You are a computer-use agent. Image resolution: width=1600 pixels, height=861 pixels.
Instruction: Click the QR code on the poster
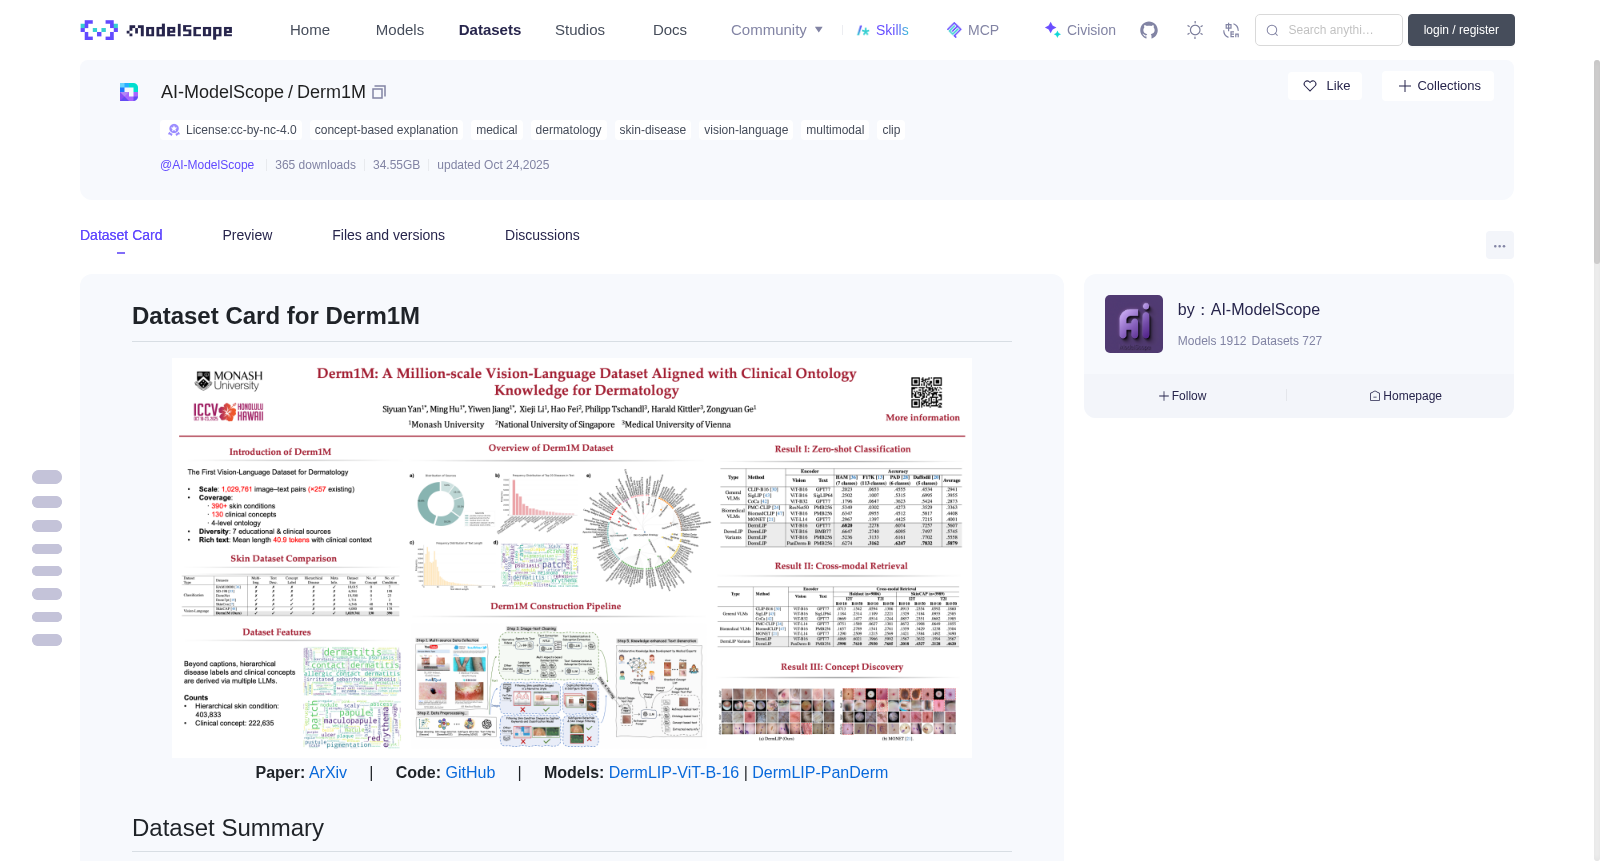pos(926,393)
